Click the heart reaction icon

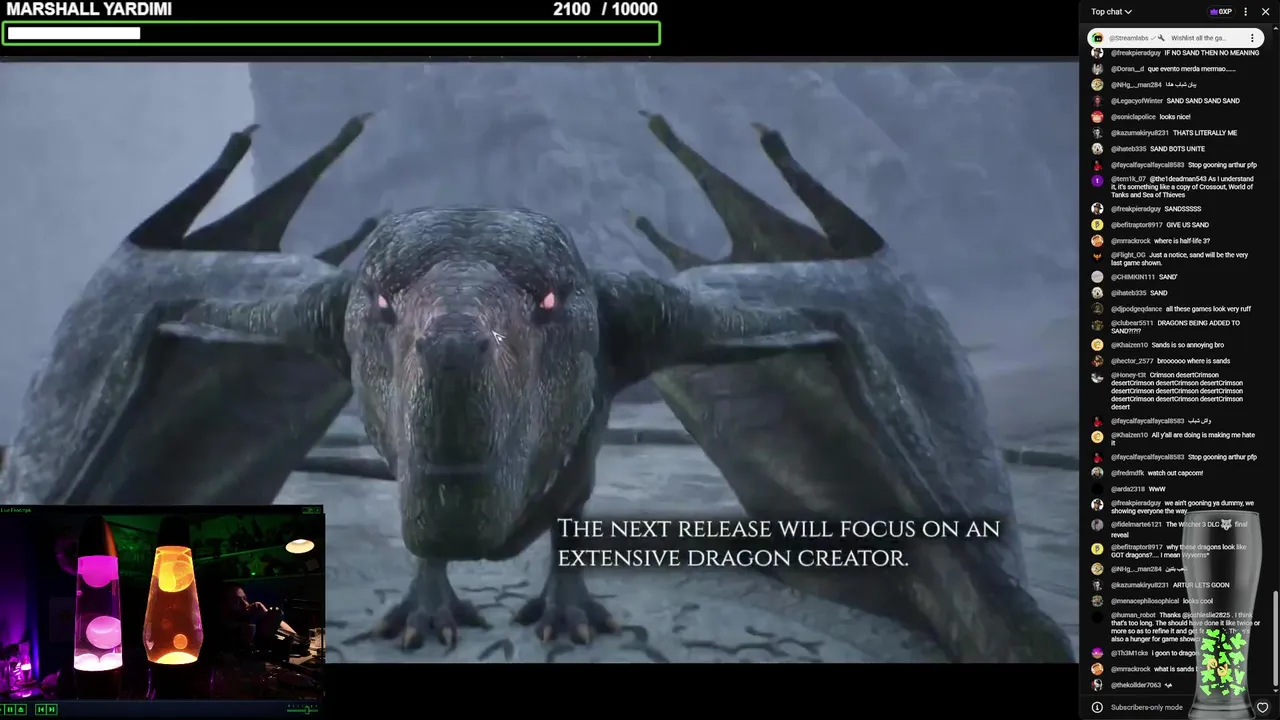click(1262, 707)
